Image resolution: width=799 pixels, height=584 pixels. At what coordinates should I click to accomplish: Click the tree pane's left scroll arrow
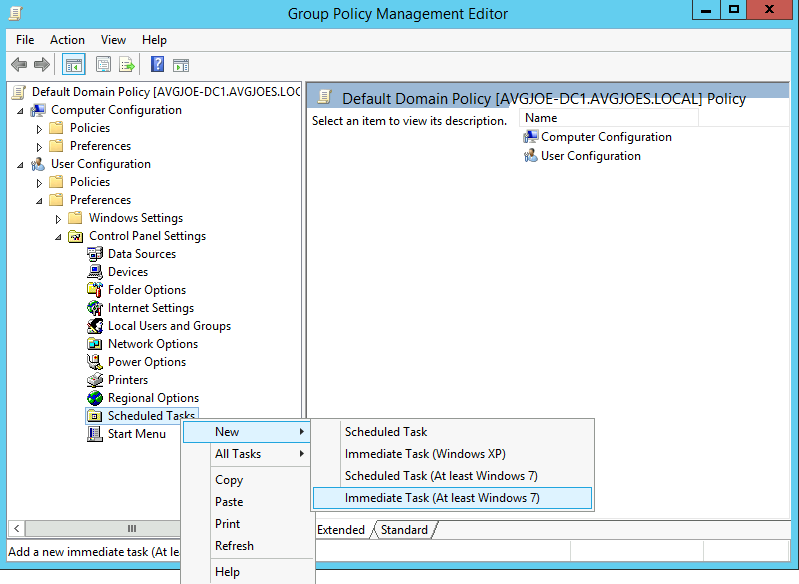(x=16, y=528)
